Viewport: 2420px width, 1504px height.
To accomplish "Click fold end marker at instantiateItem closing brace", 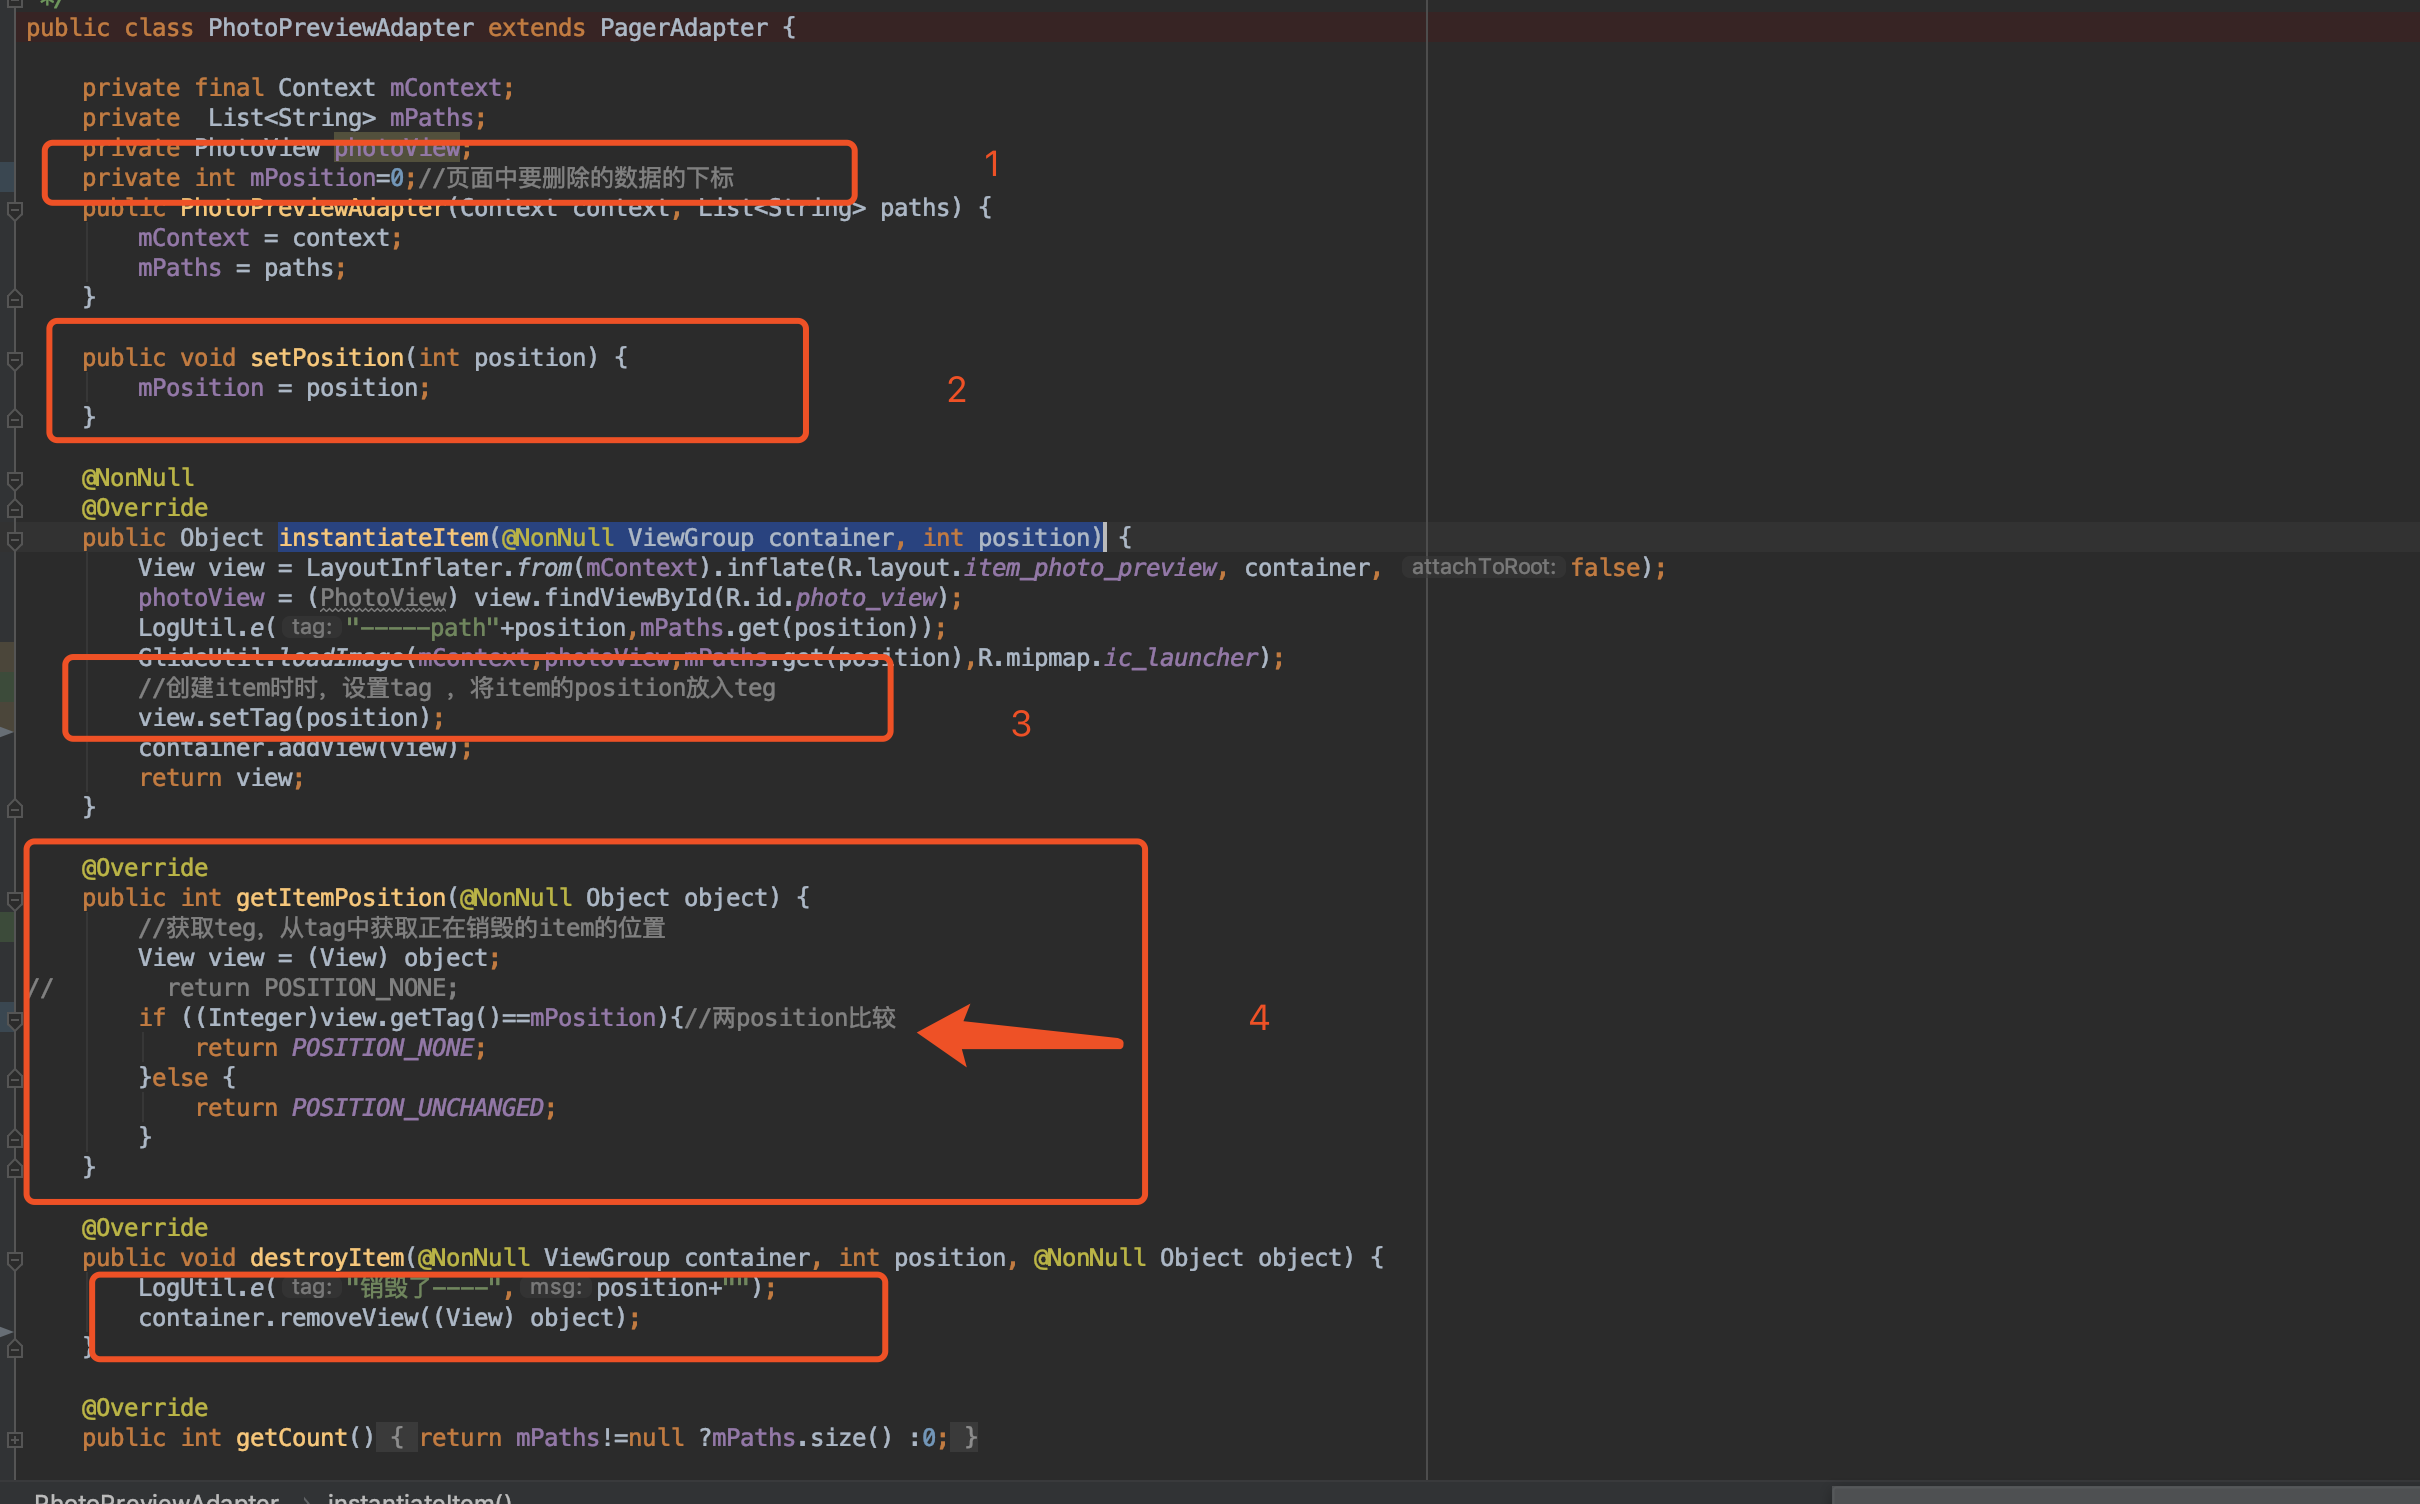I will click(15, 808).
